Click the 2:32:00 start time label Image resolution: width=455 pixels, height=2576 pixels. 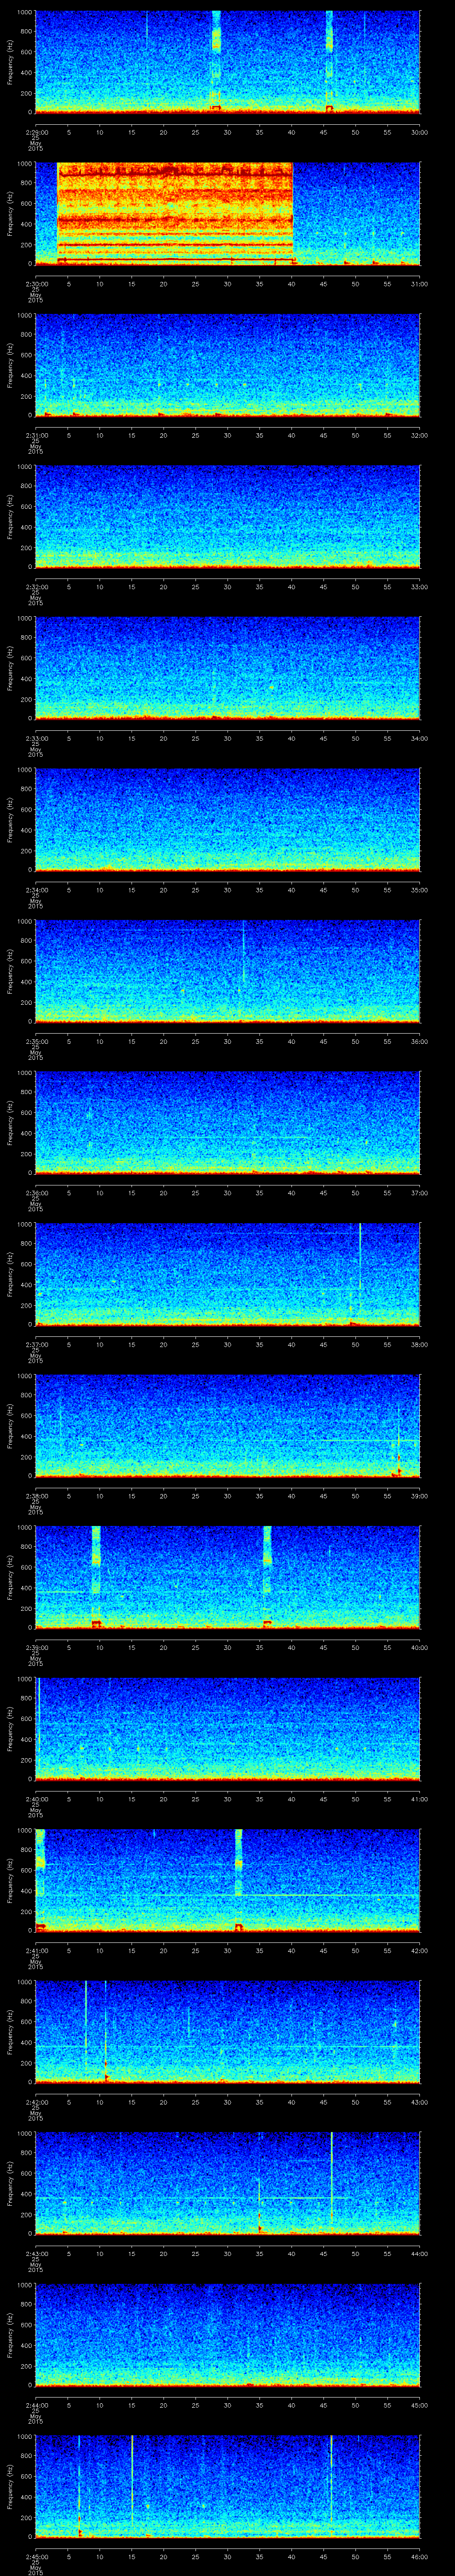click(36, 587)
